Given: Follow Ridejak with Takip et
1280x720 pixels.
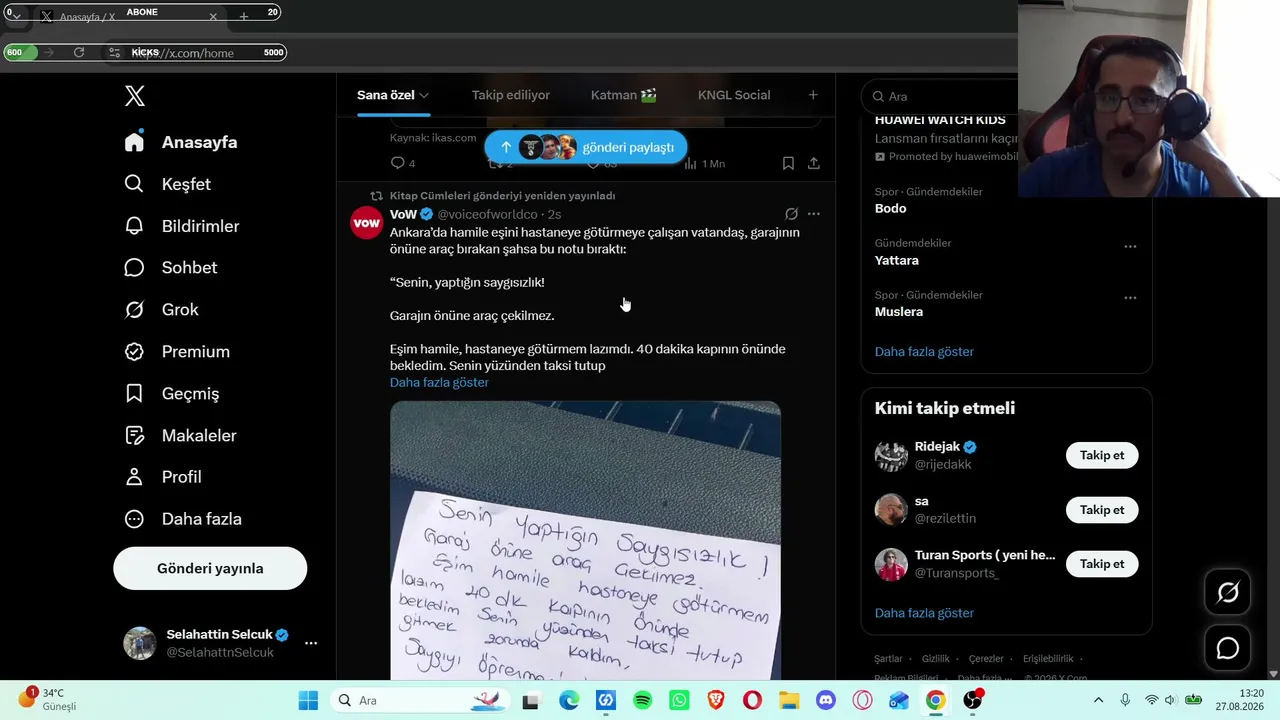Looking at the screenshot, I should (1102, 455).
